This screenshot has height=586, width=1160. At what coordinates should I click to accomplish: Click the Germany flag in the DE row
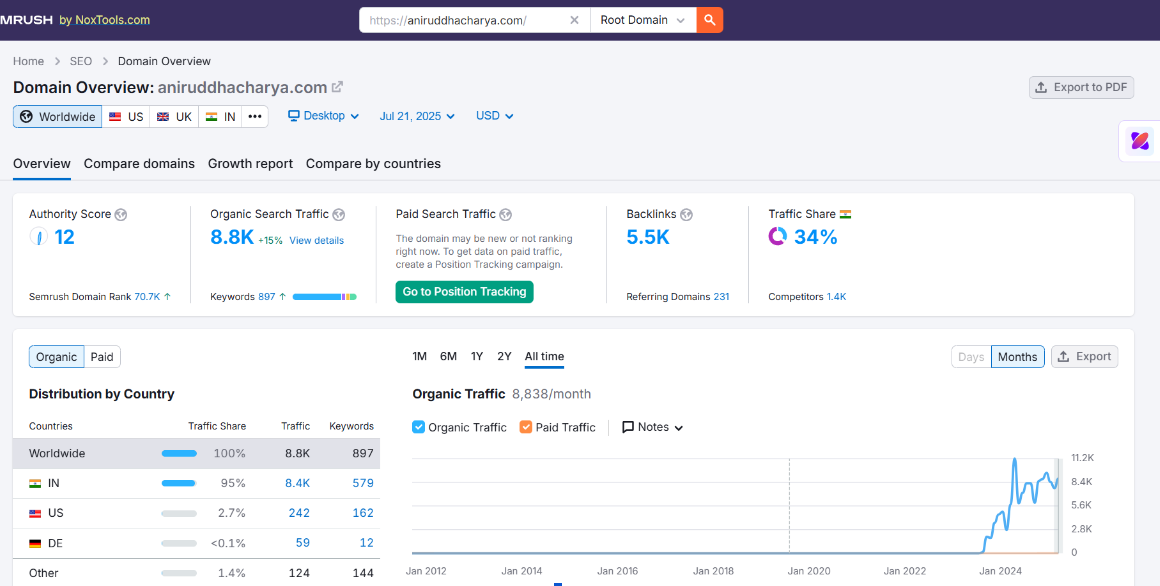tap(35, 543)
